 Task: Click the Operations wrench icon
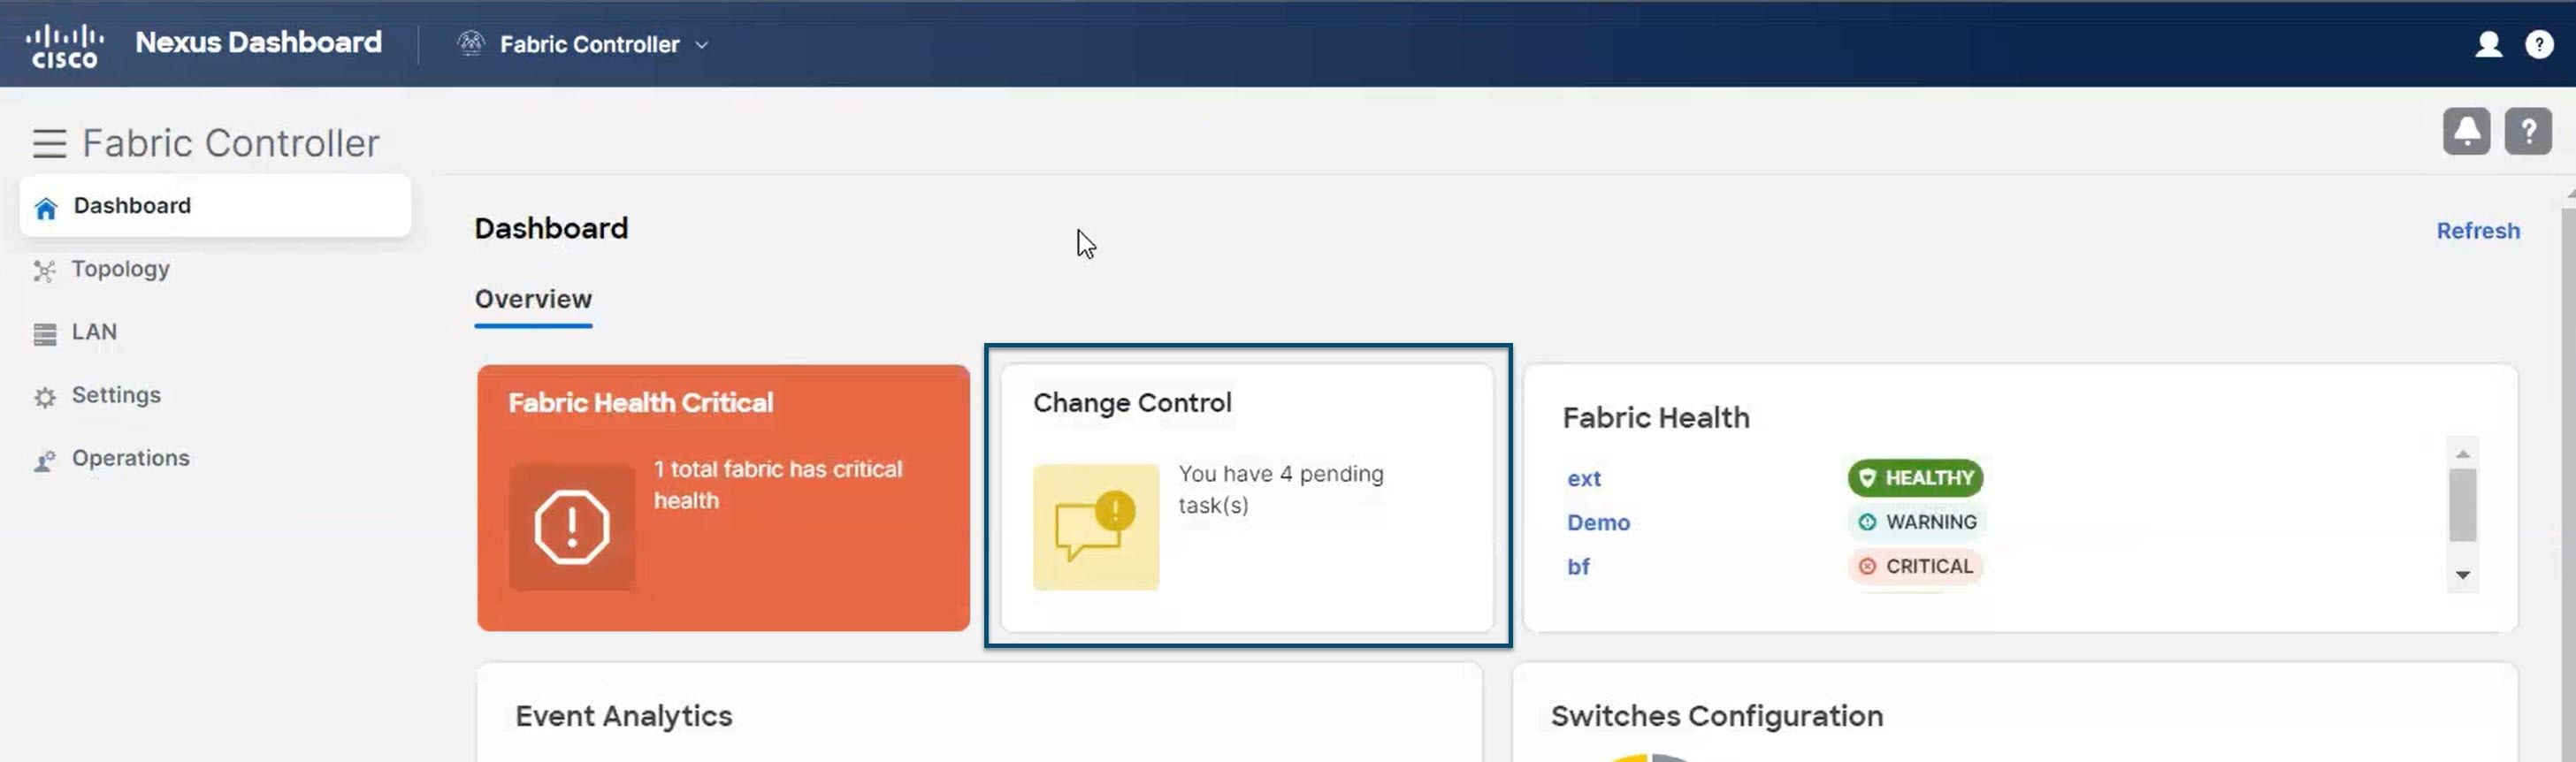coord(45,460)
